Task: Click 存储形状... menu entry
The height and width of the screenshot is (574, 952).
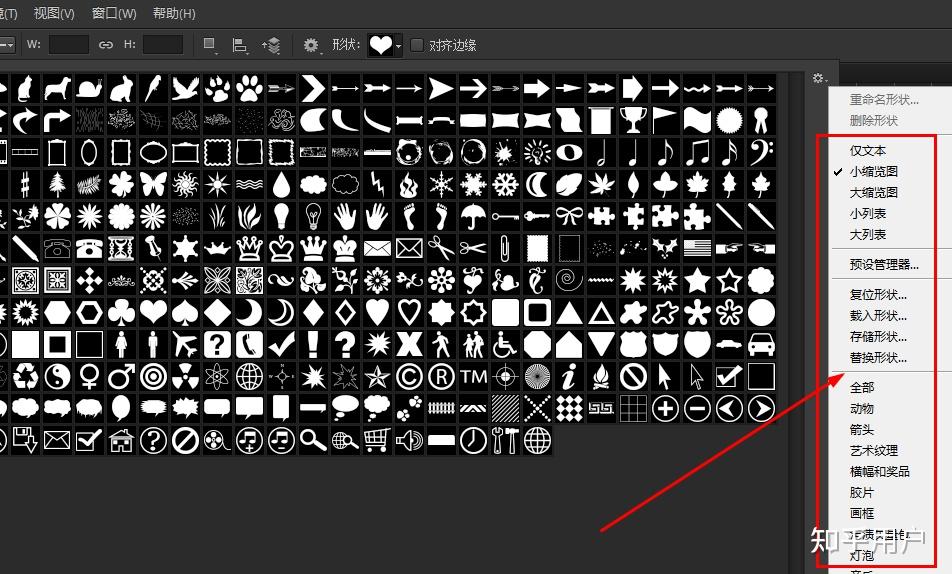Action: (x=878, y=337)
